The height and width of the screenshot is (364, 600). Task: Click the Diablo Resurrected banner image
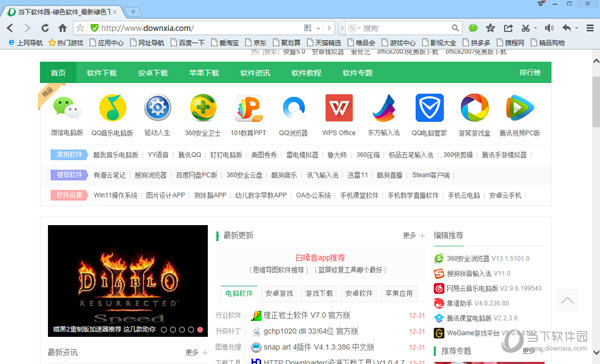128,281
